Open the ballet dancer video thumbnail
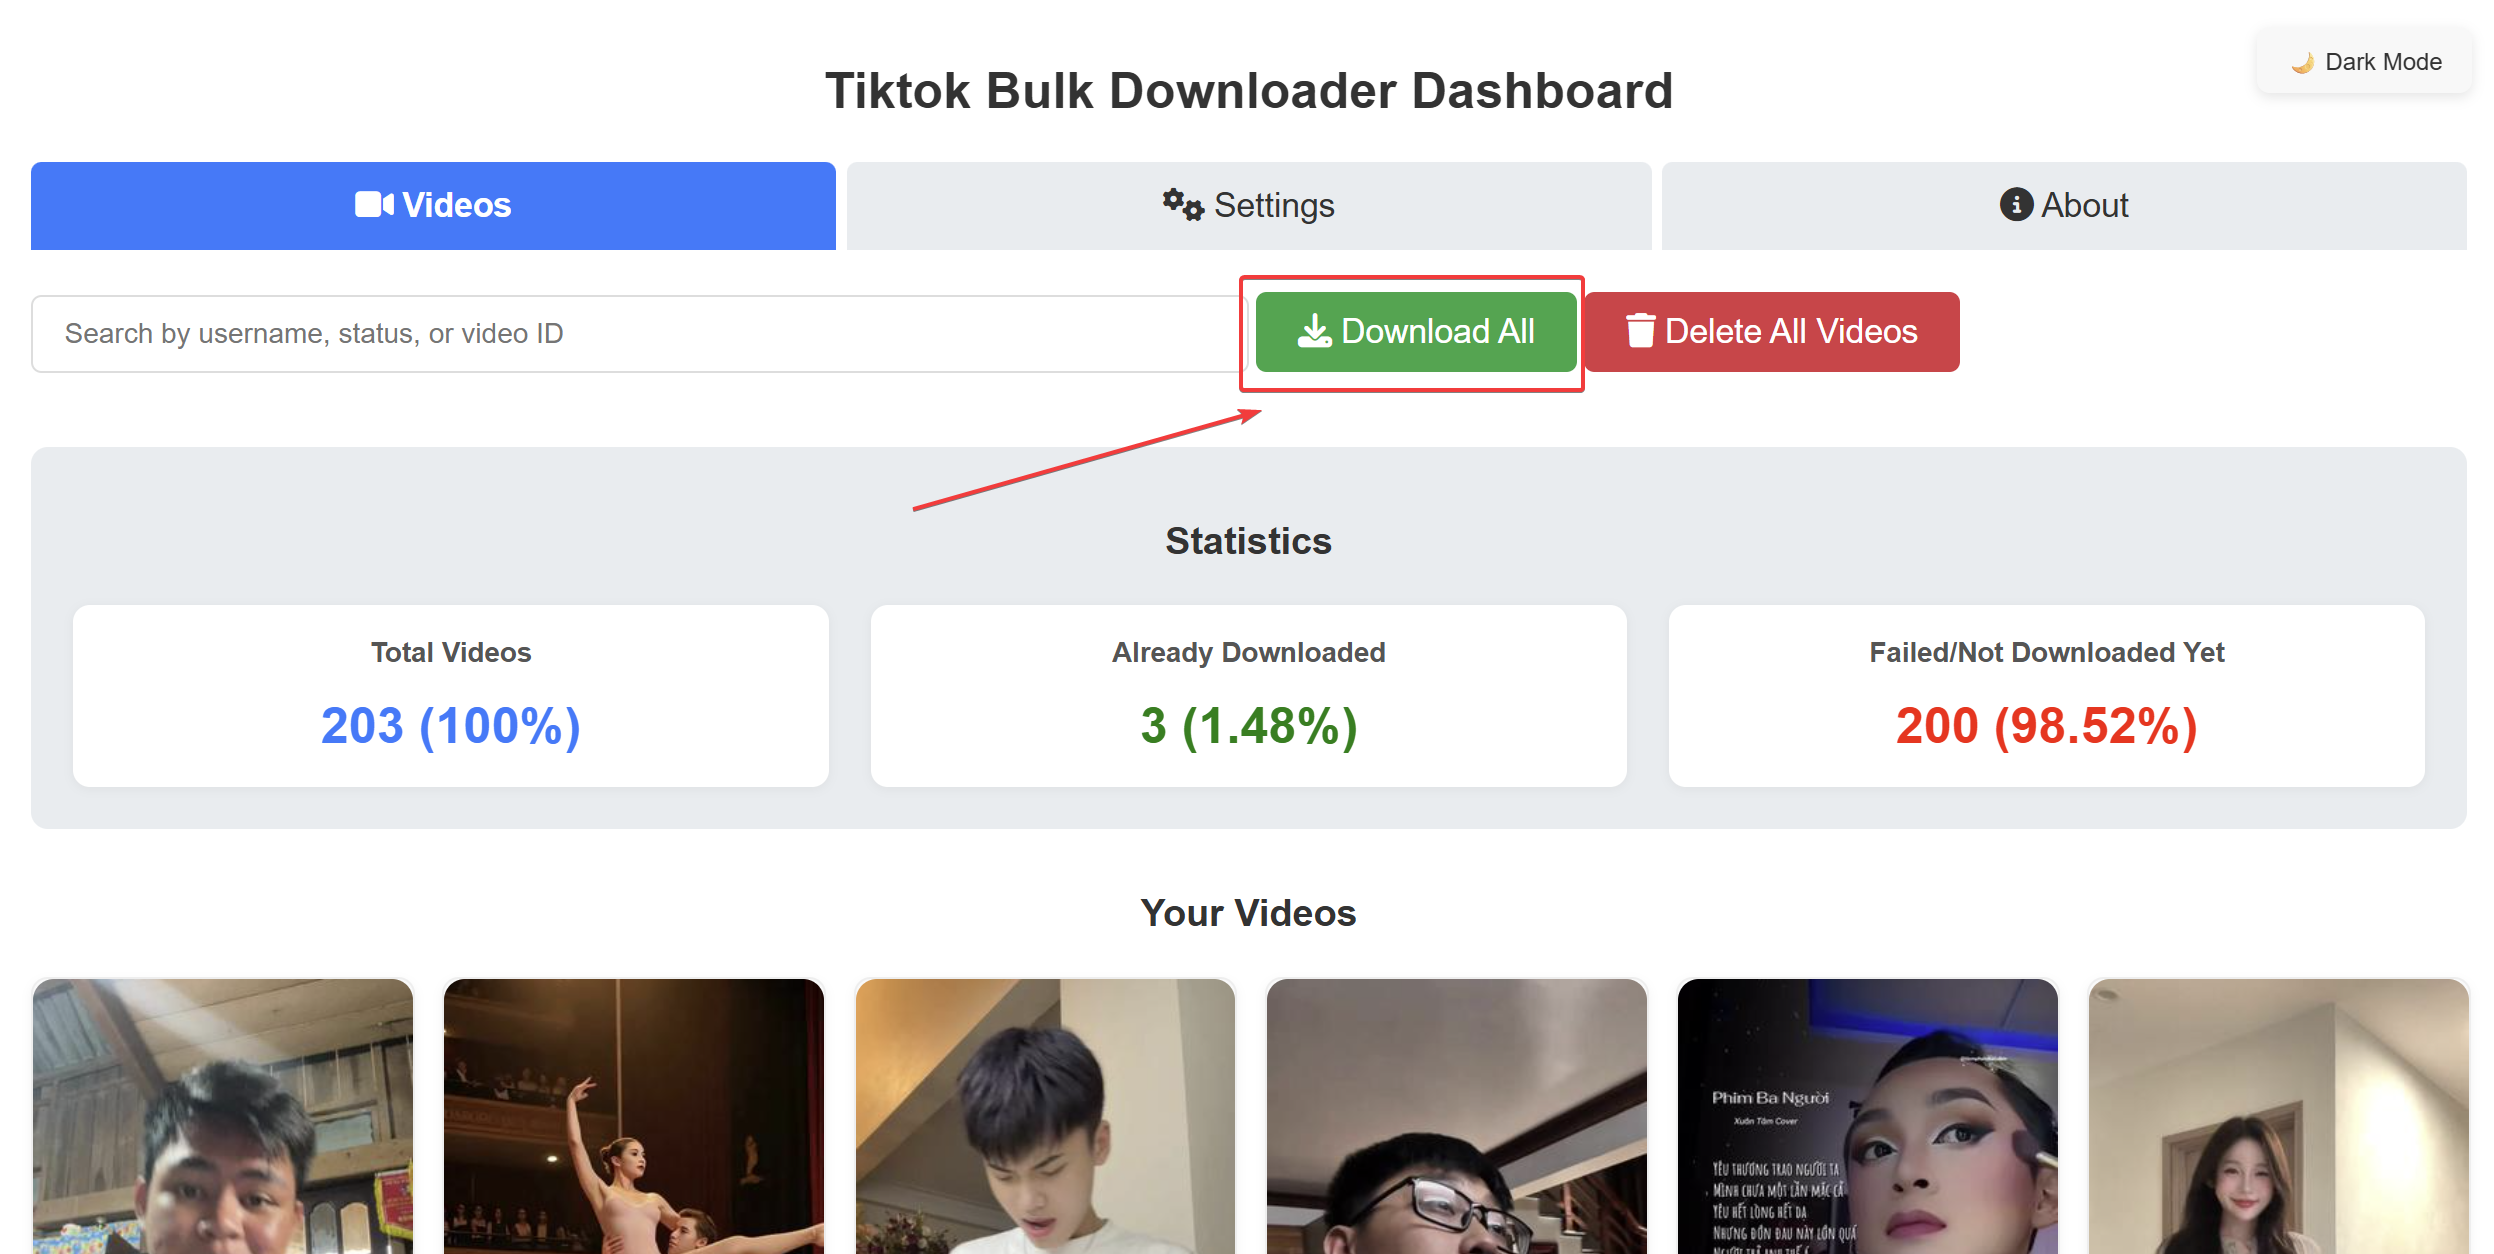The width and height of the screenshot is (2494, 1254). (x=634, y=1116)
